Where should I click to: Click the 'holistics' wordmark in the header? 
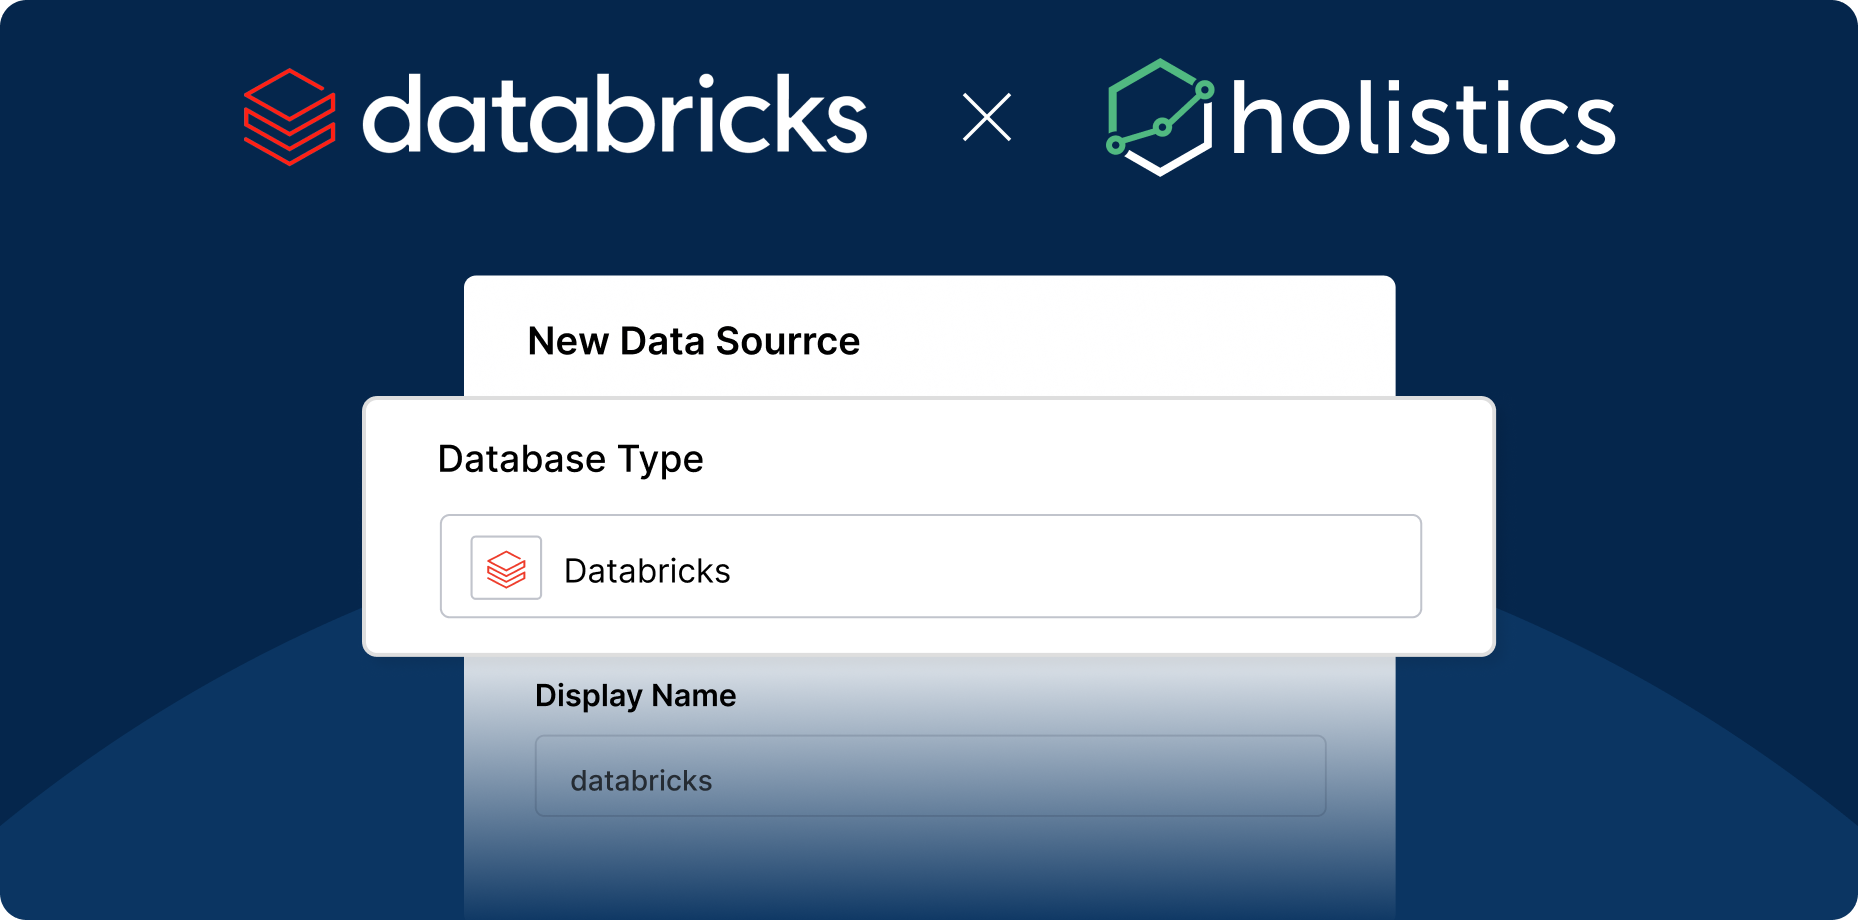point(1424,117)
